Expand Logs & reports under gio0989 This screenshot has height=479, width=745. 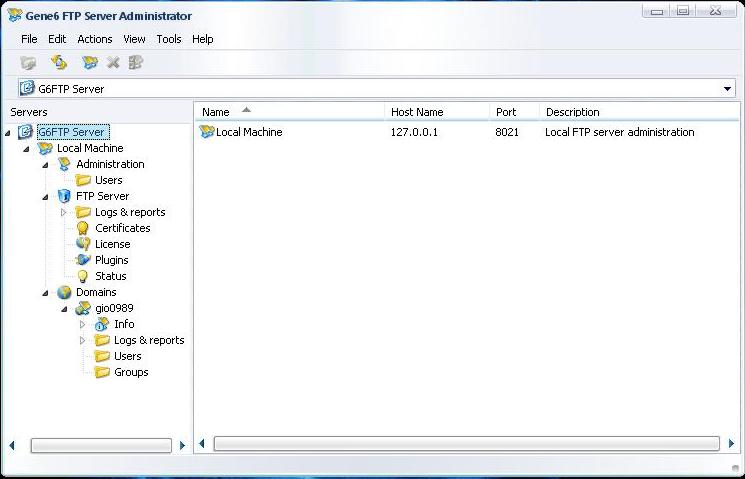click(x=82, y=340)
